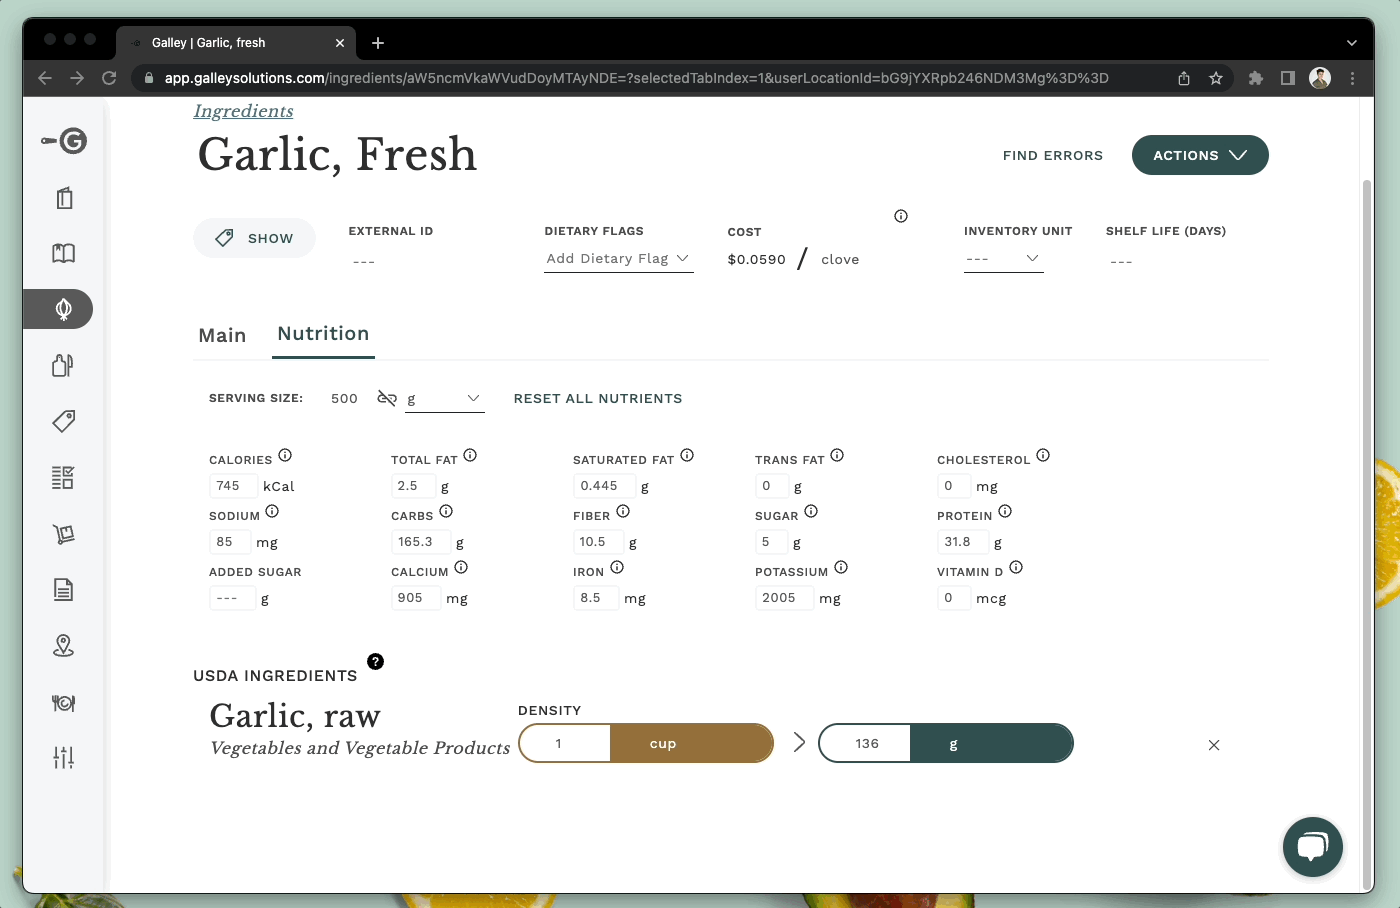1400x908 pixels.
Task: Click the info icon beside Cost
Action: [900, 215]
